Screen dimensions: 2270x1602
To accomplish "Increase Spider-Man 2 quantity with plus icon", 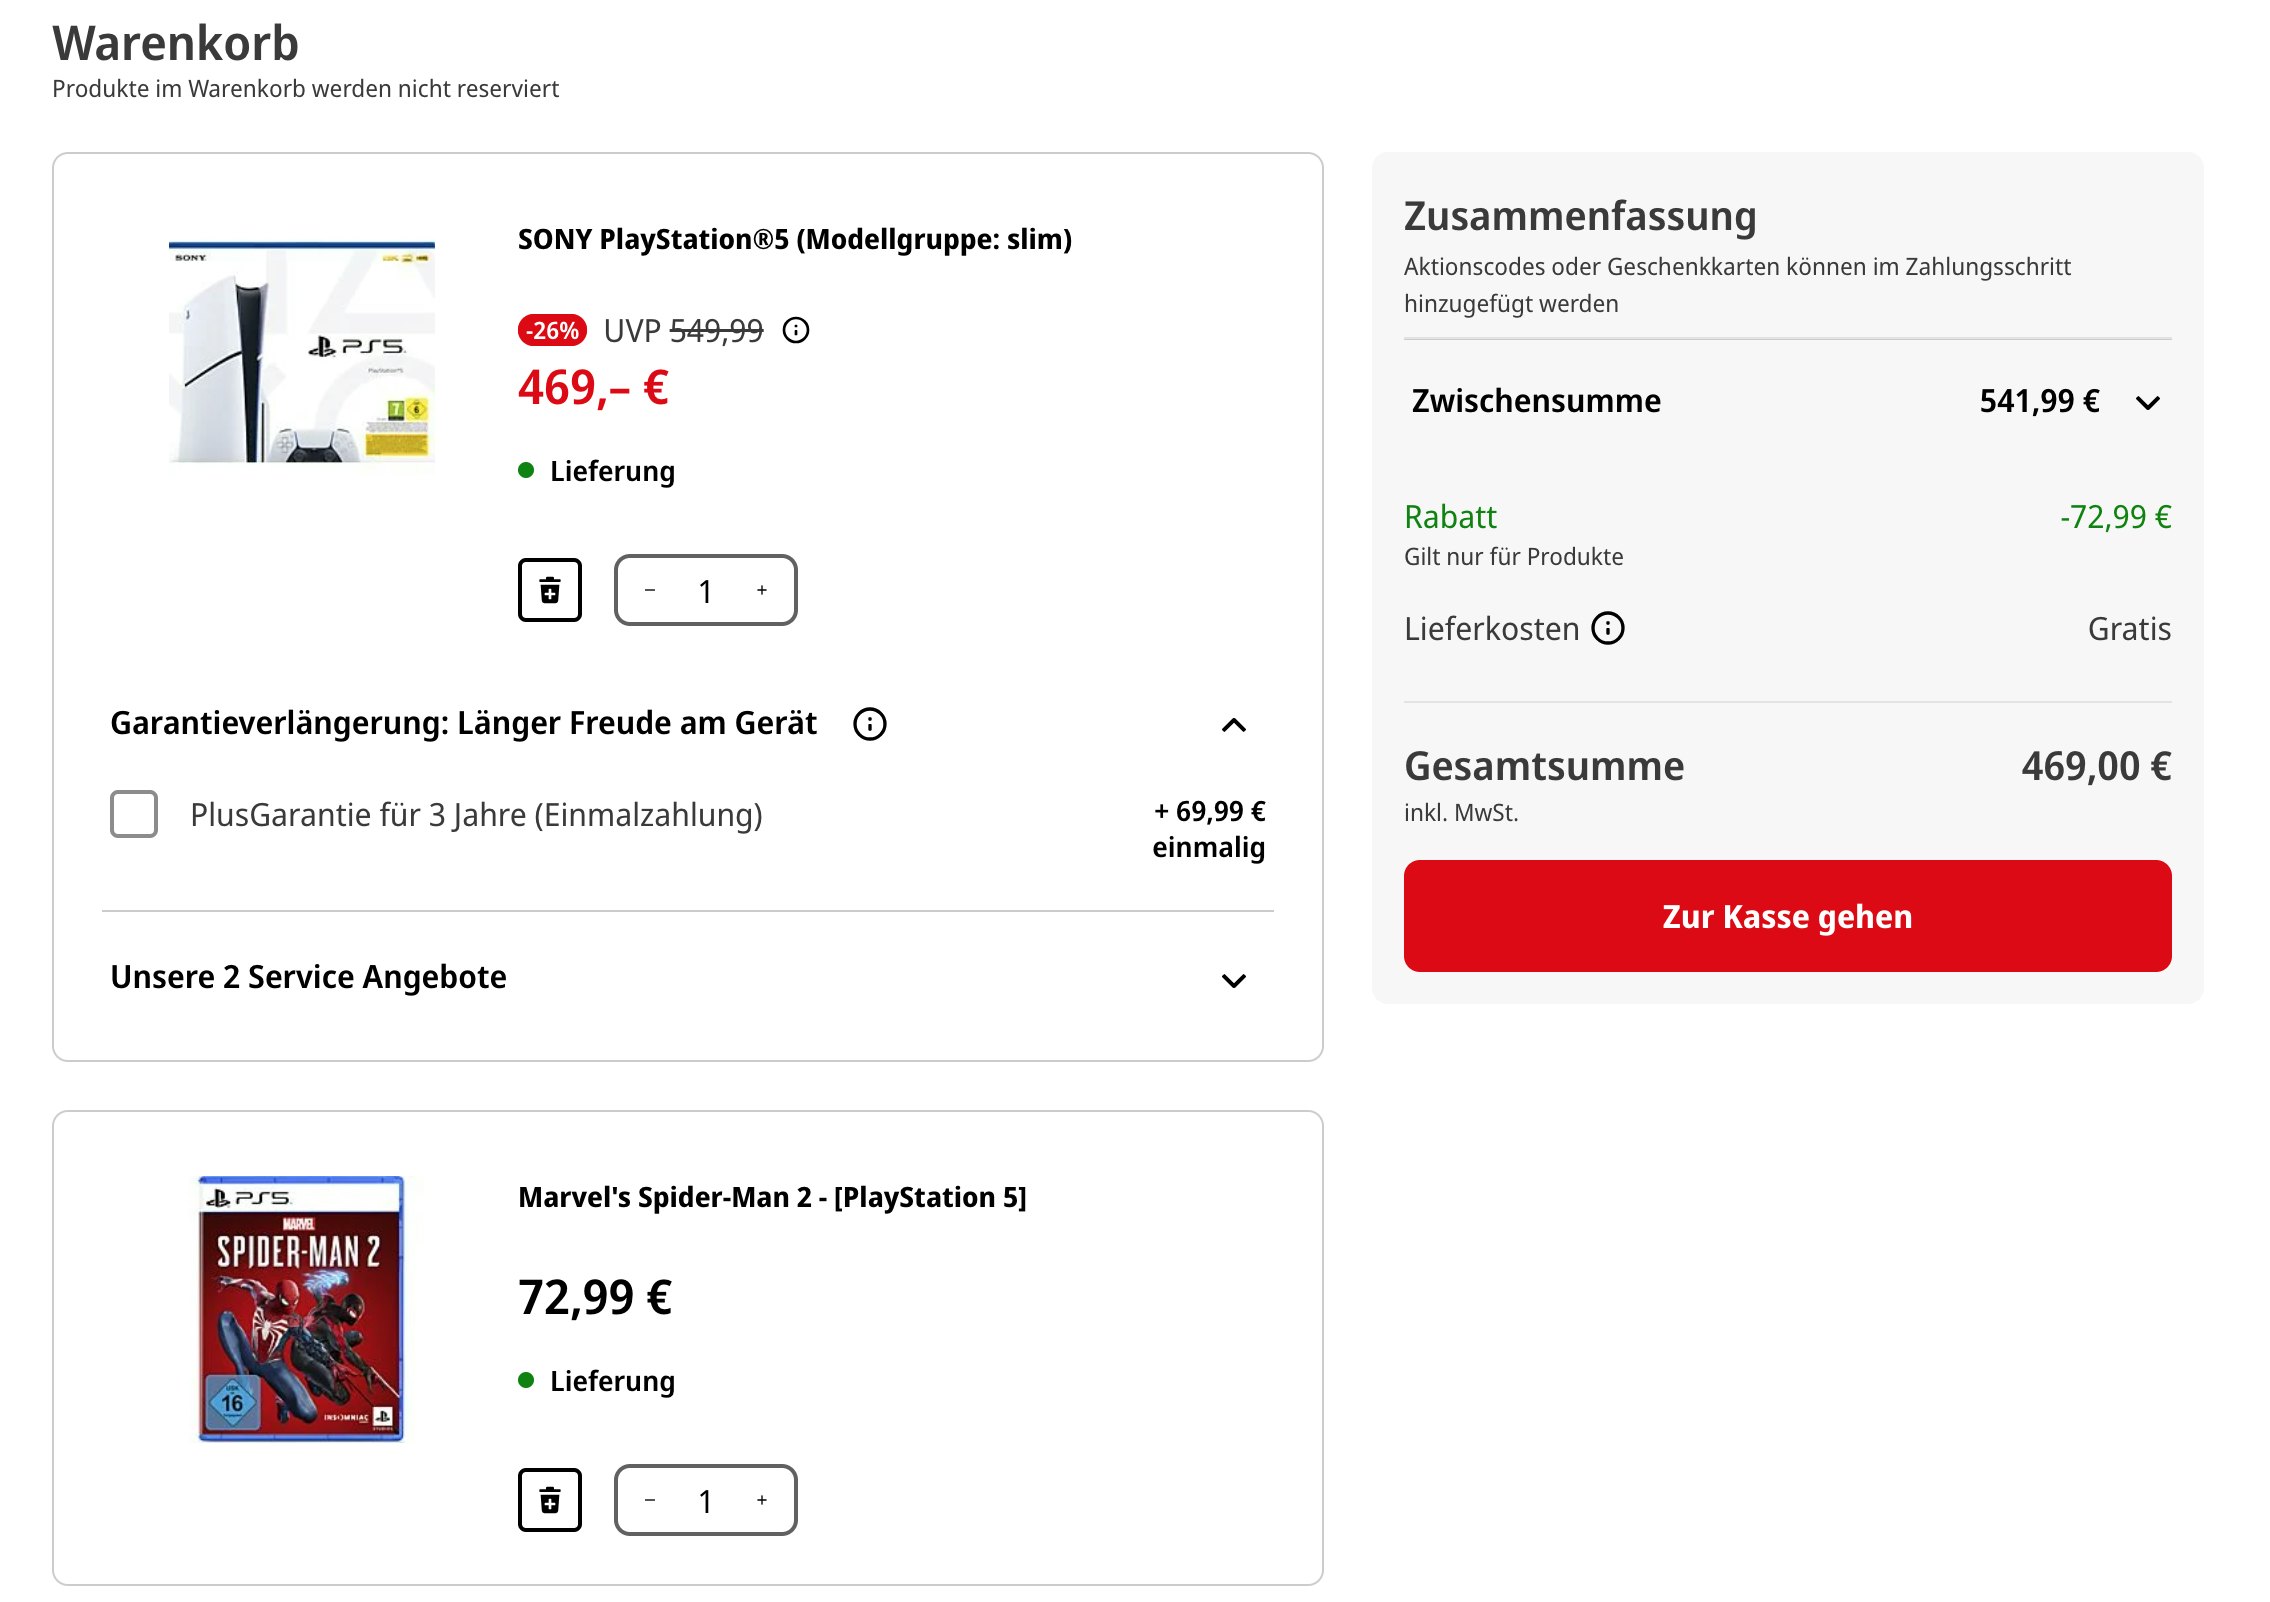I will [x=761, y=1499].
